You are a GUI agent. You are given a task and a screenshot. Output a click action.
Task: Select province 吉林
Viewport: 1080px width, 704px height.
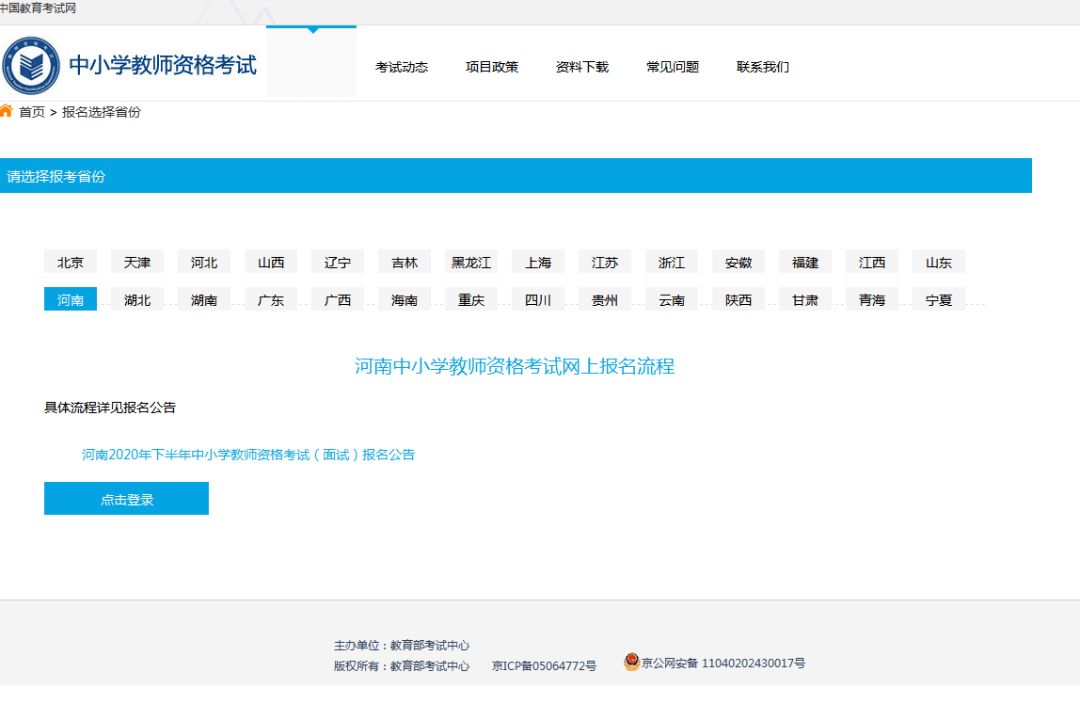tap(404, 262)
